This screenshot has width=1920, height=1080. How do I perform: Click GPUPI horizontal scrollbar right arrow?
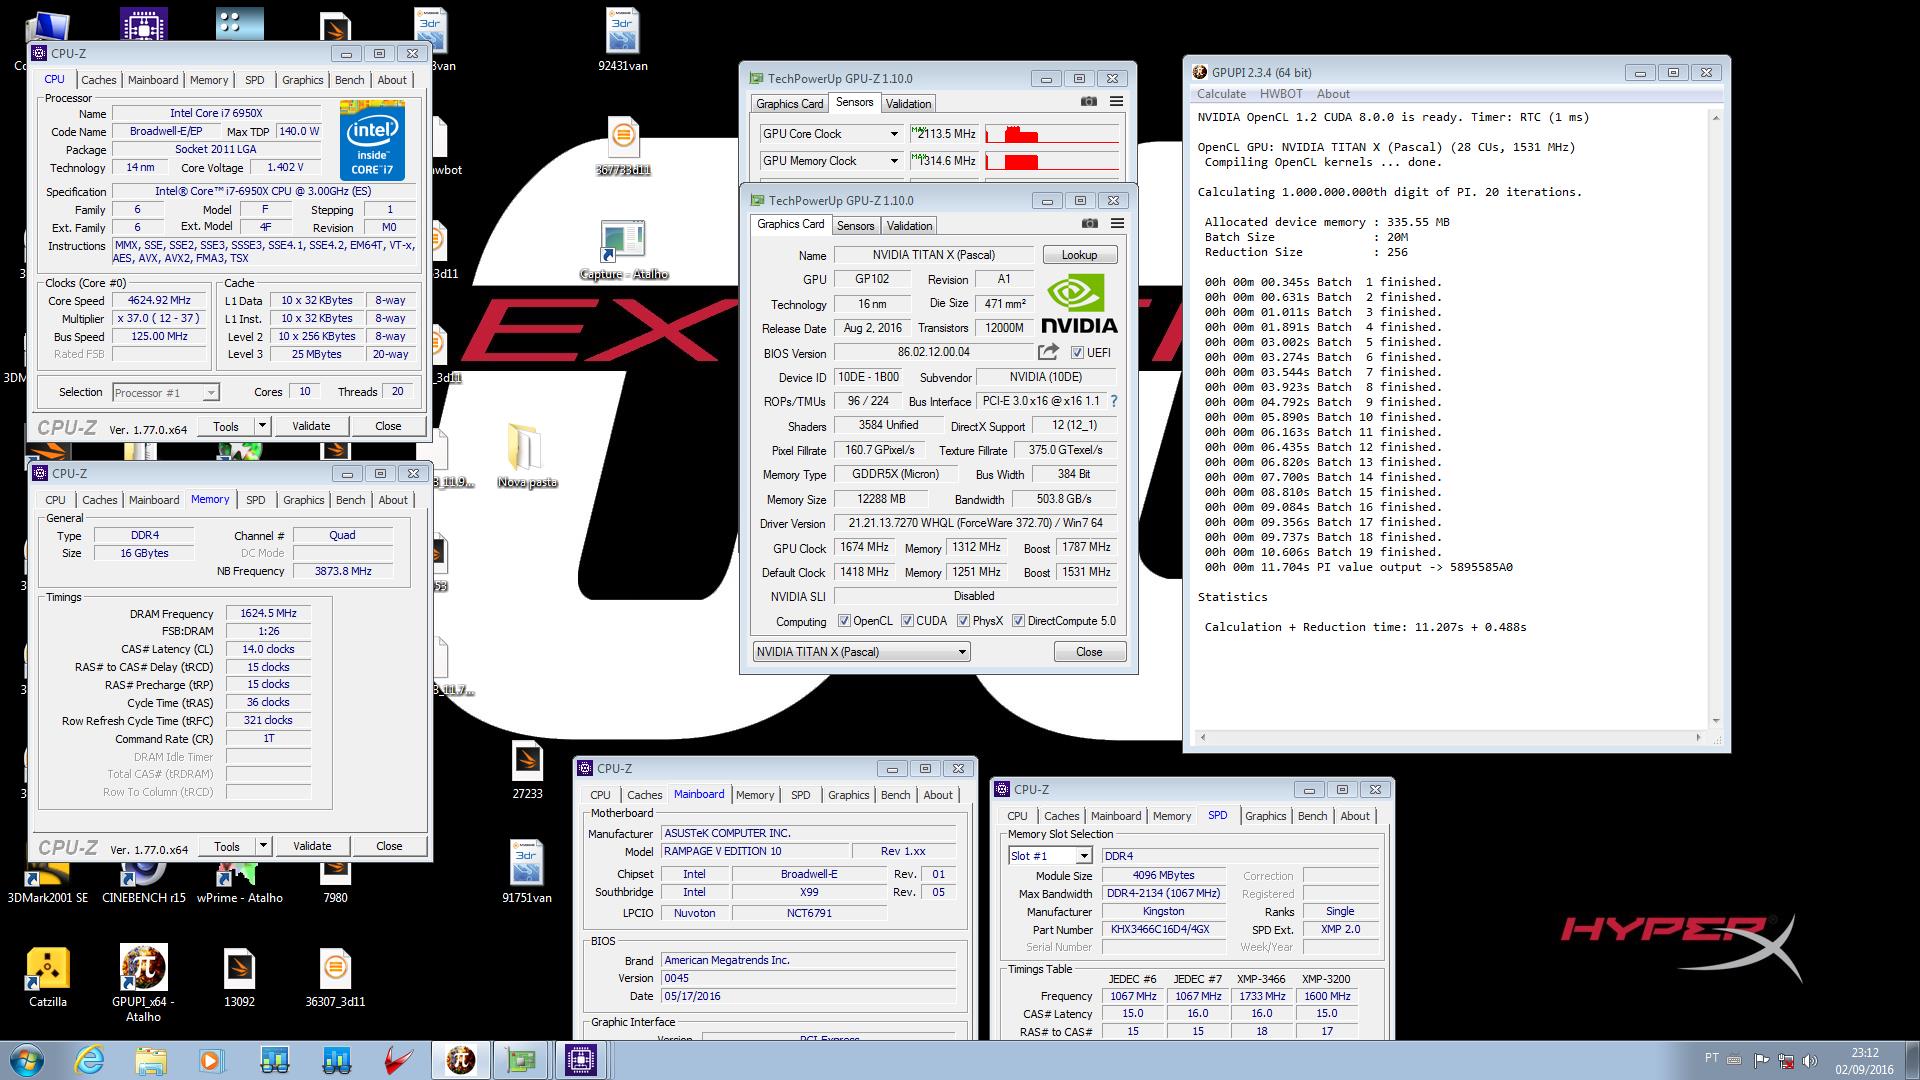pos(1698,738)
